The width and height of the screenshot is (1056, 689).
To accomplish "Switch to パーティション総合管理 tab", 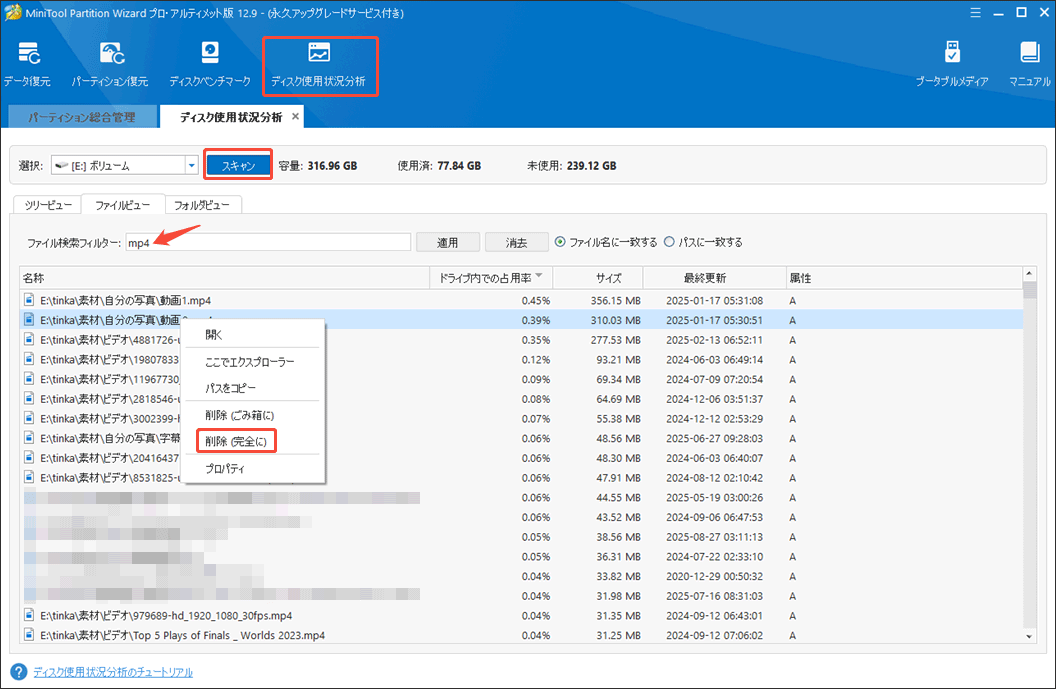I will (x=81, y=117).
